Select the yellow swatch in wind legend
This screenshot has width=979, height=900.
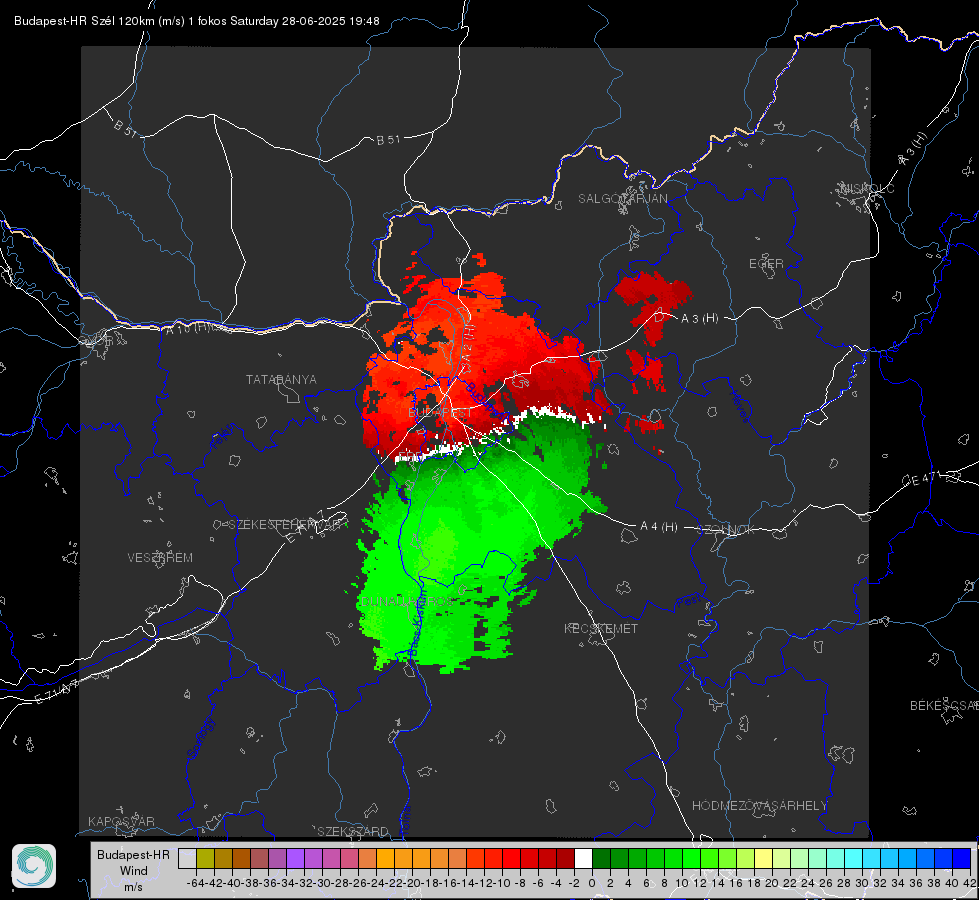point(763,858)
